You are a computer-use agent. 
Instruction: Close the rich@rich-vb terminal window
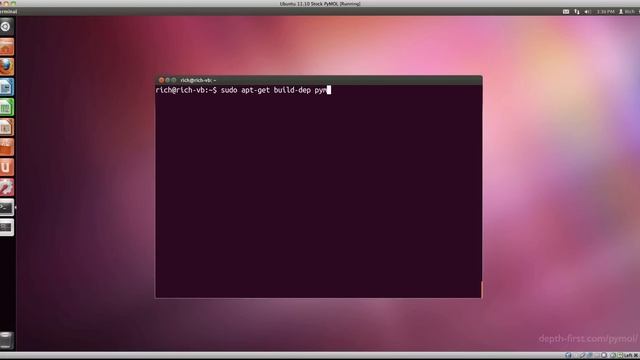161,80
